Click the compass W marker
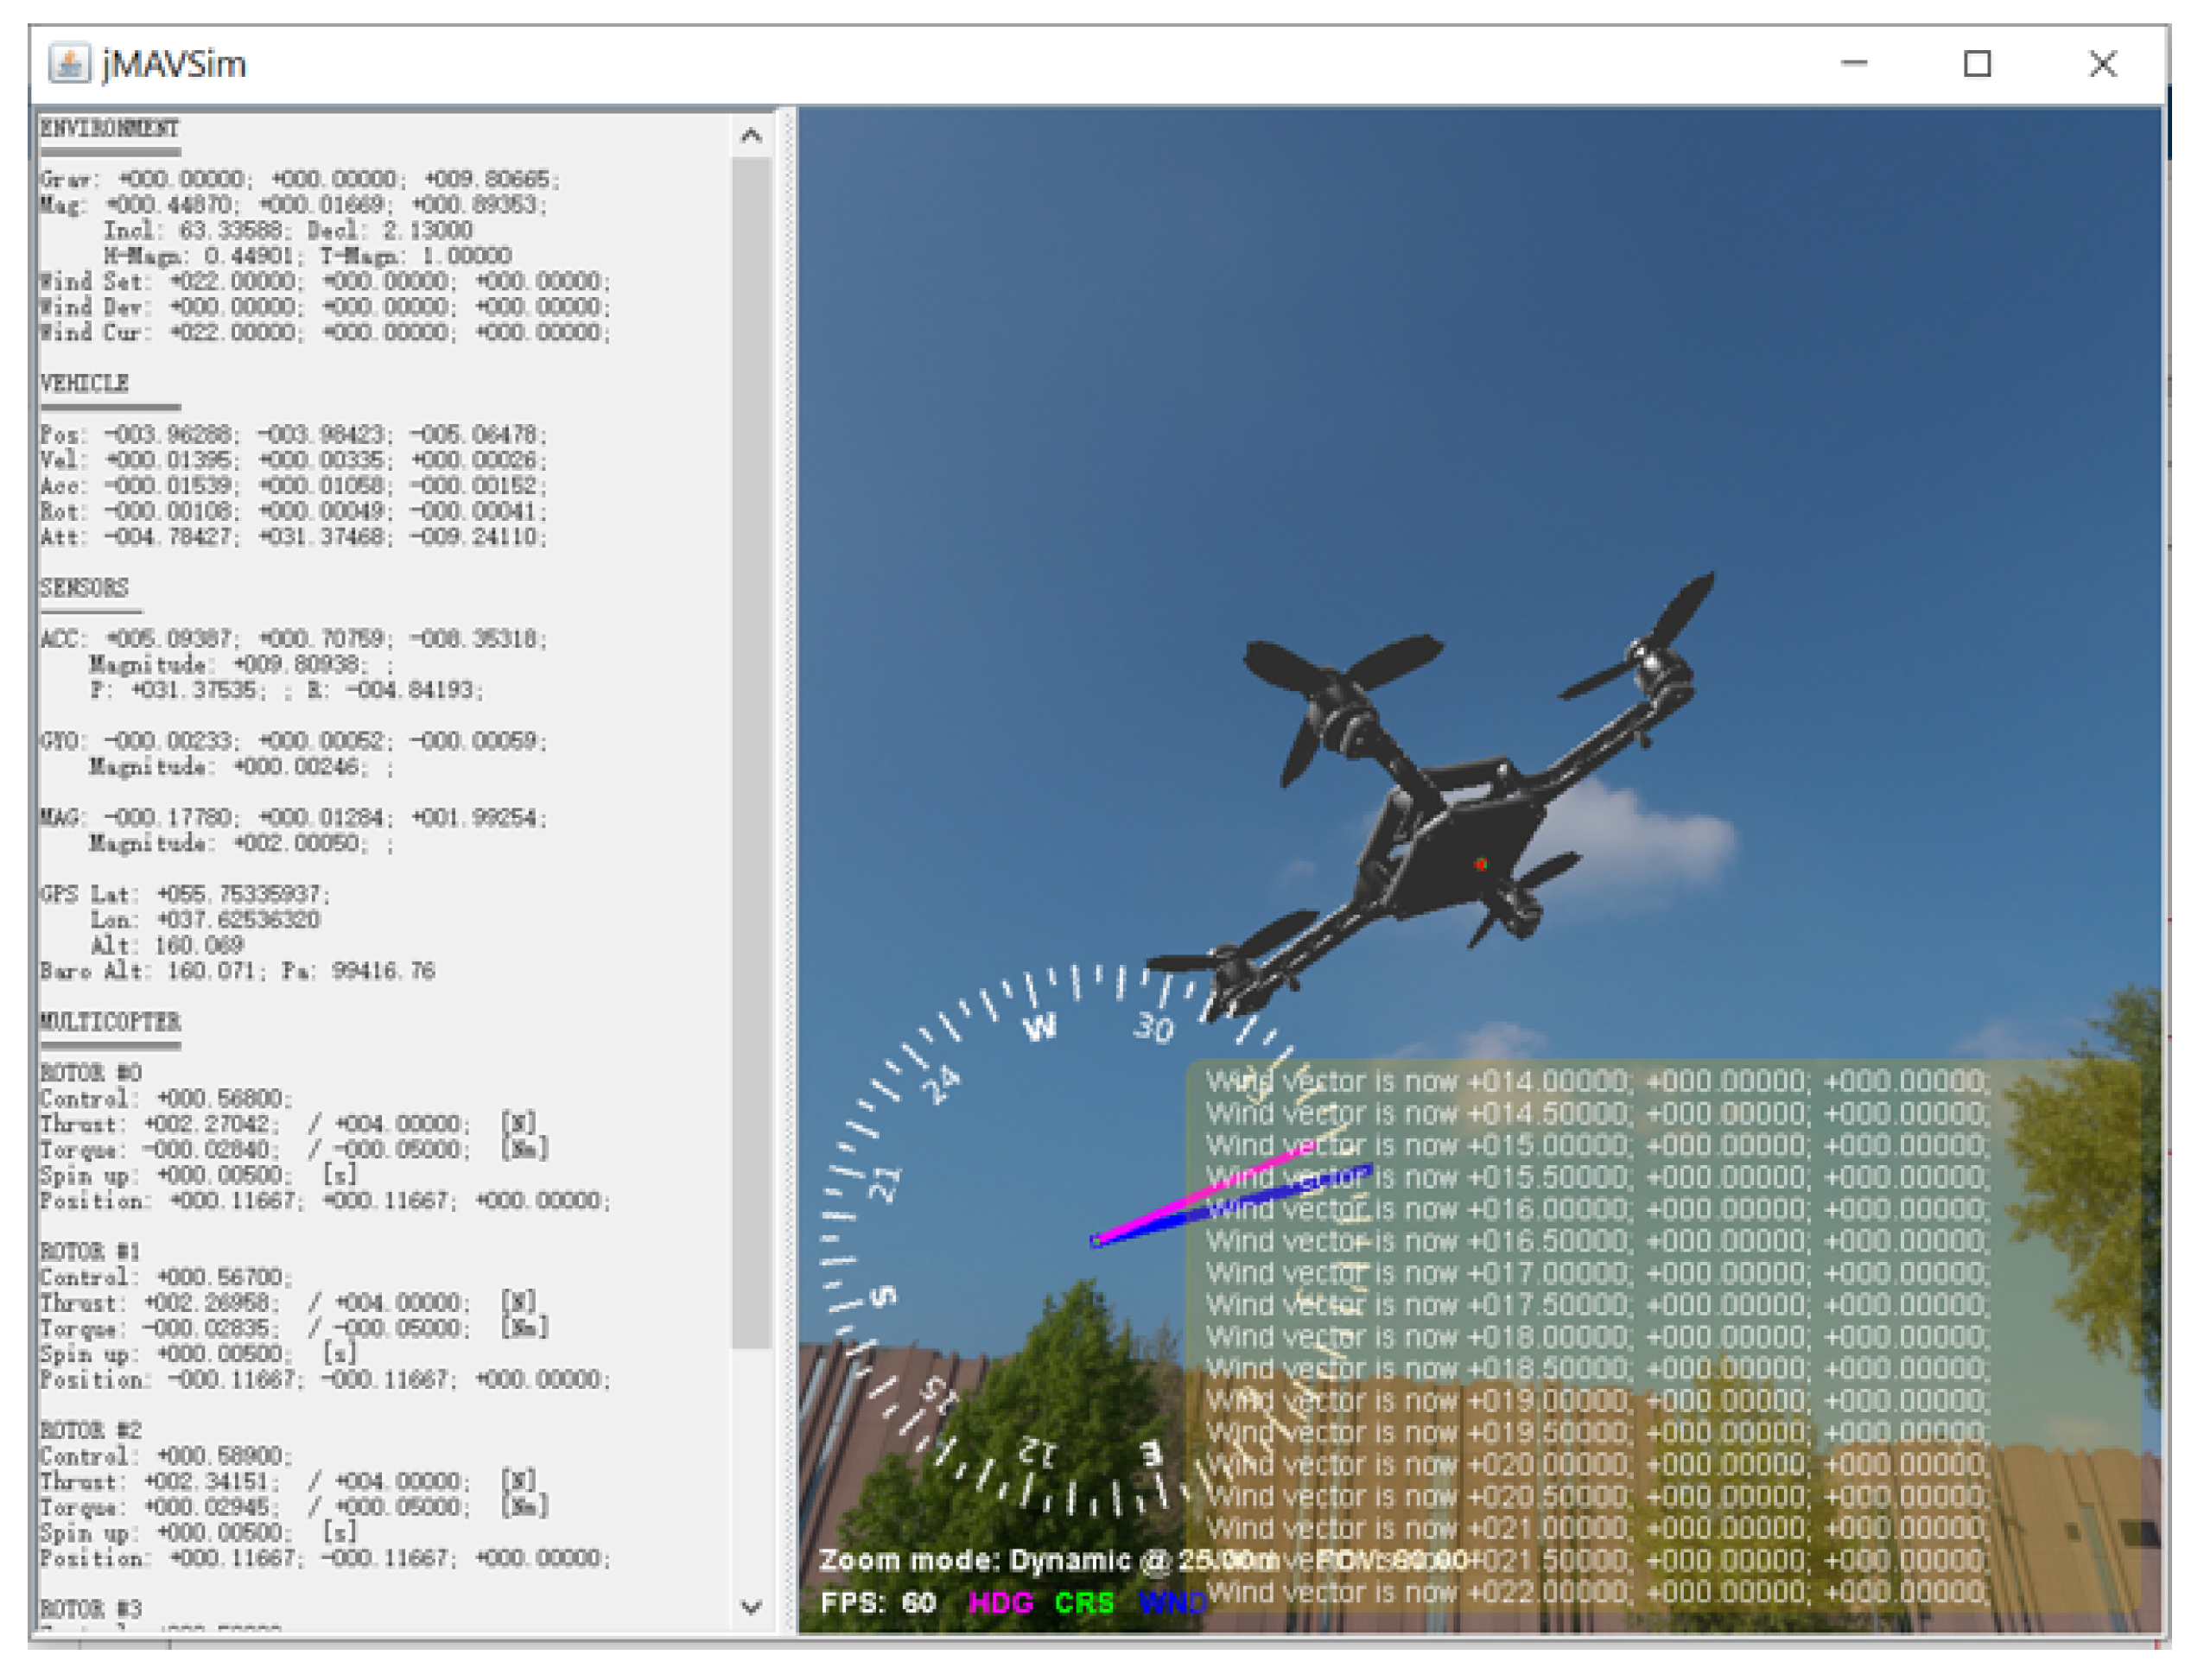 pos(1040,1026)
